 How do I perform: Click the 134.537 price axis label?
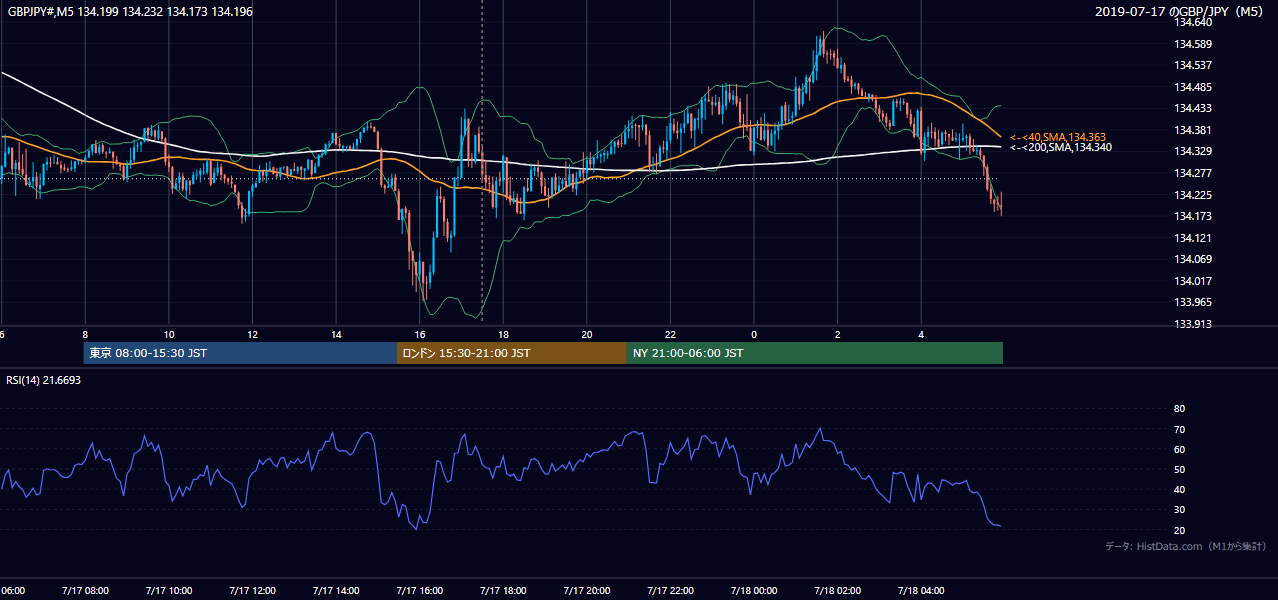[1194, 65]
